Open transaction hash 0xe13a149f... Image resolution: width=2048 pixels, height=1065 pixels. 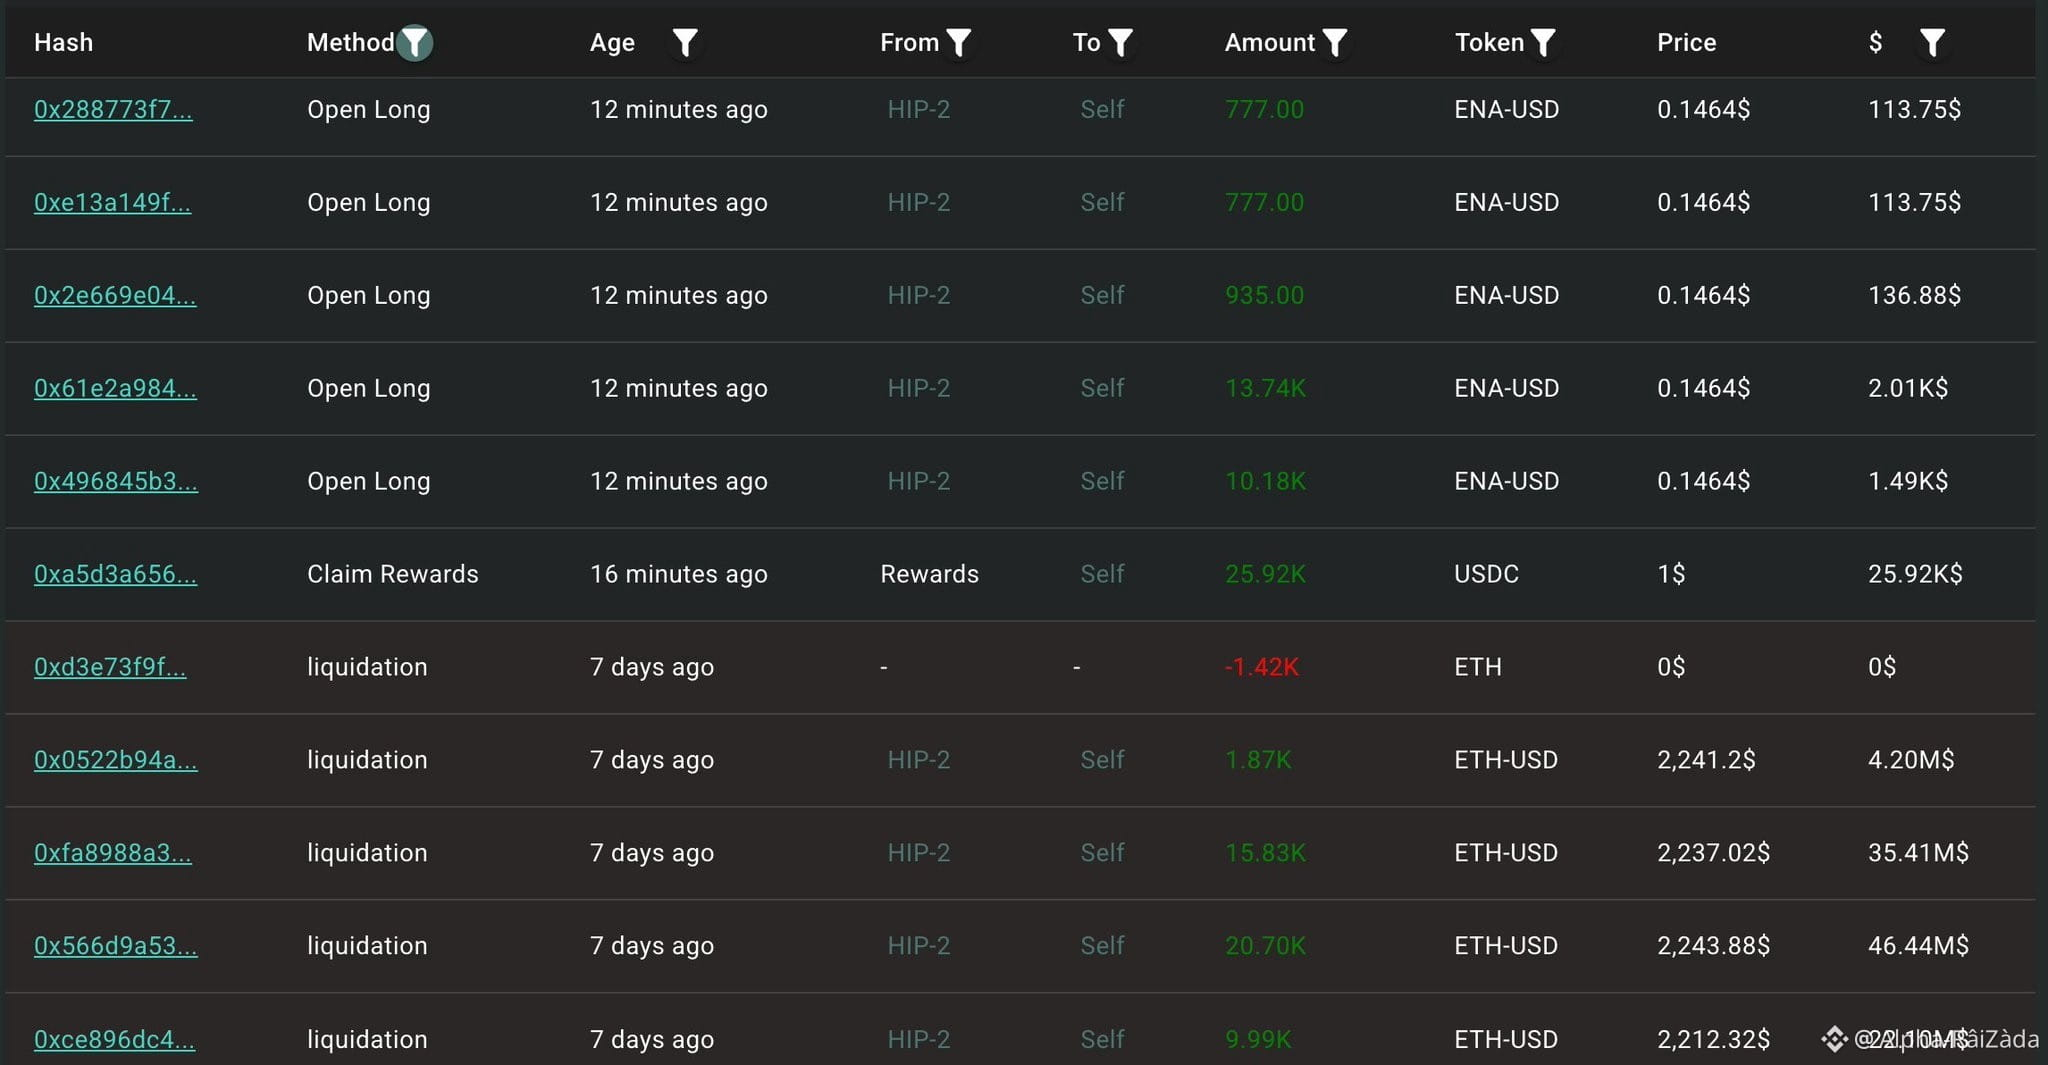112,202
